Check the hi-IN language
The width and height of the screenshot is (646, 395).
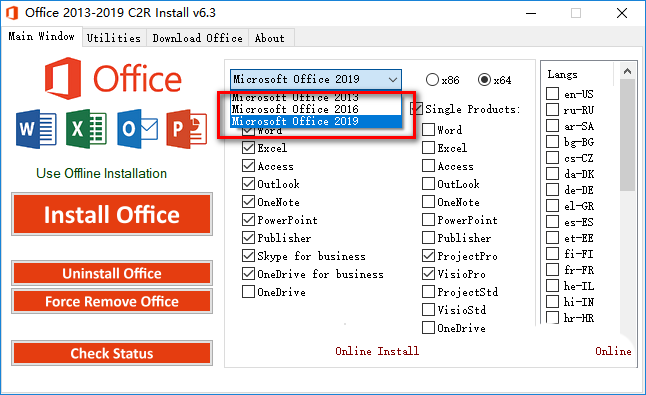tap(552, 302)
